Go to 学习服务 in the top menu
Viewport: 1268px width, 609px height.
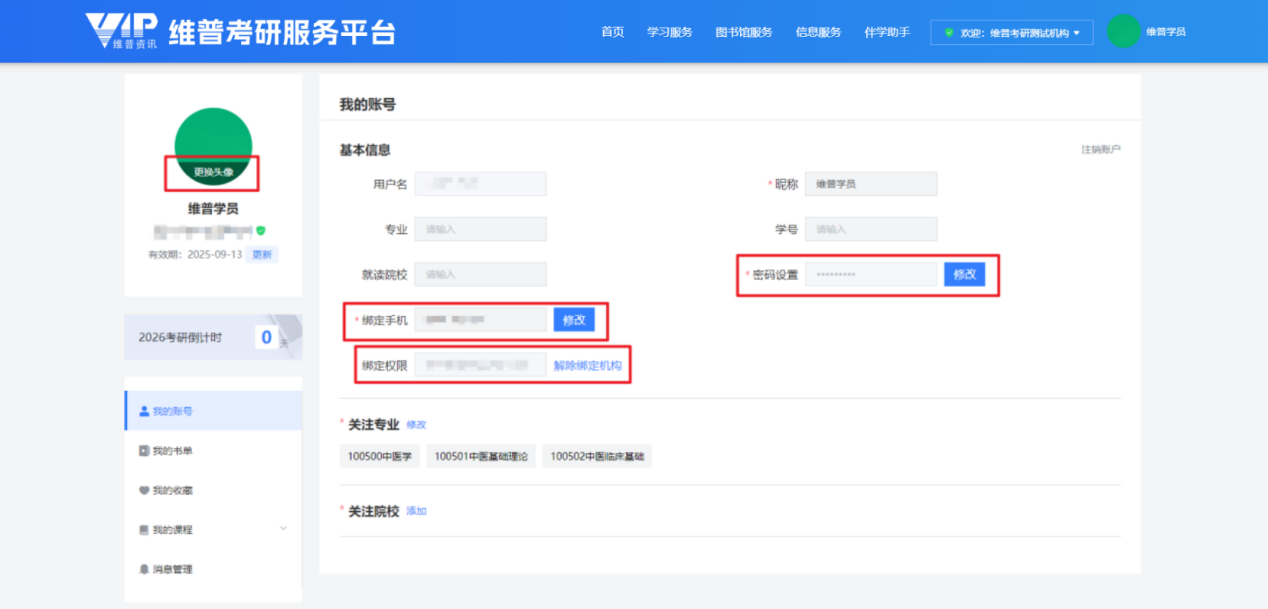point(669,32)
